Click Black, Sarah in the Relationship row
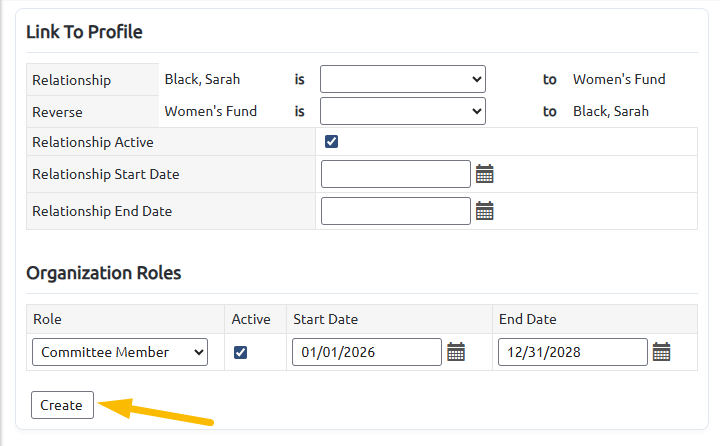The image size is (720, 446). pos(202,79)
